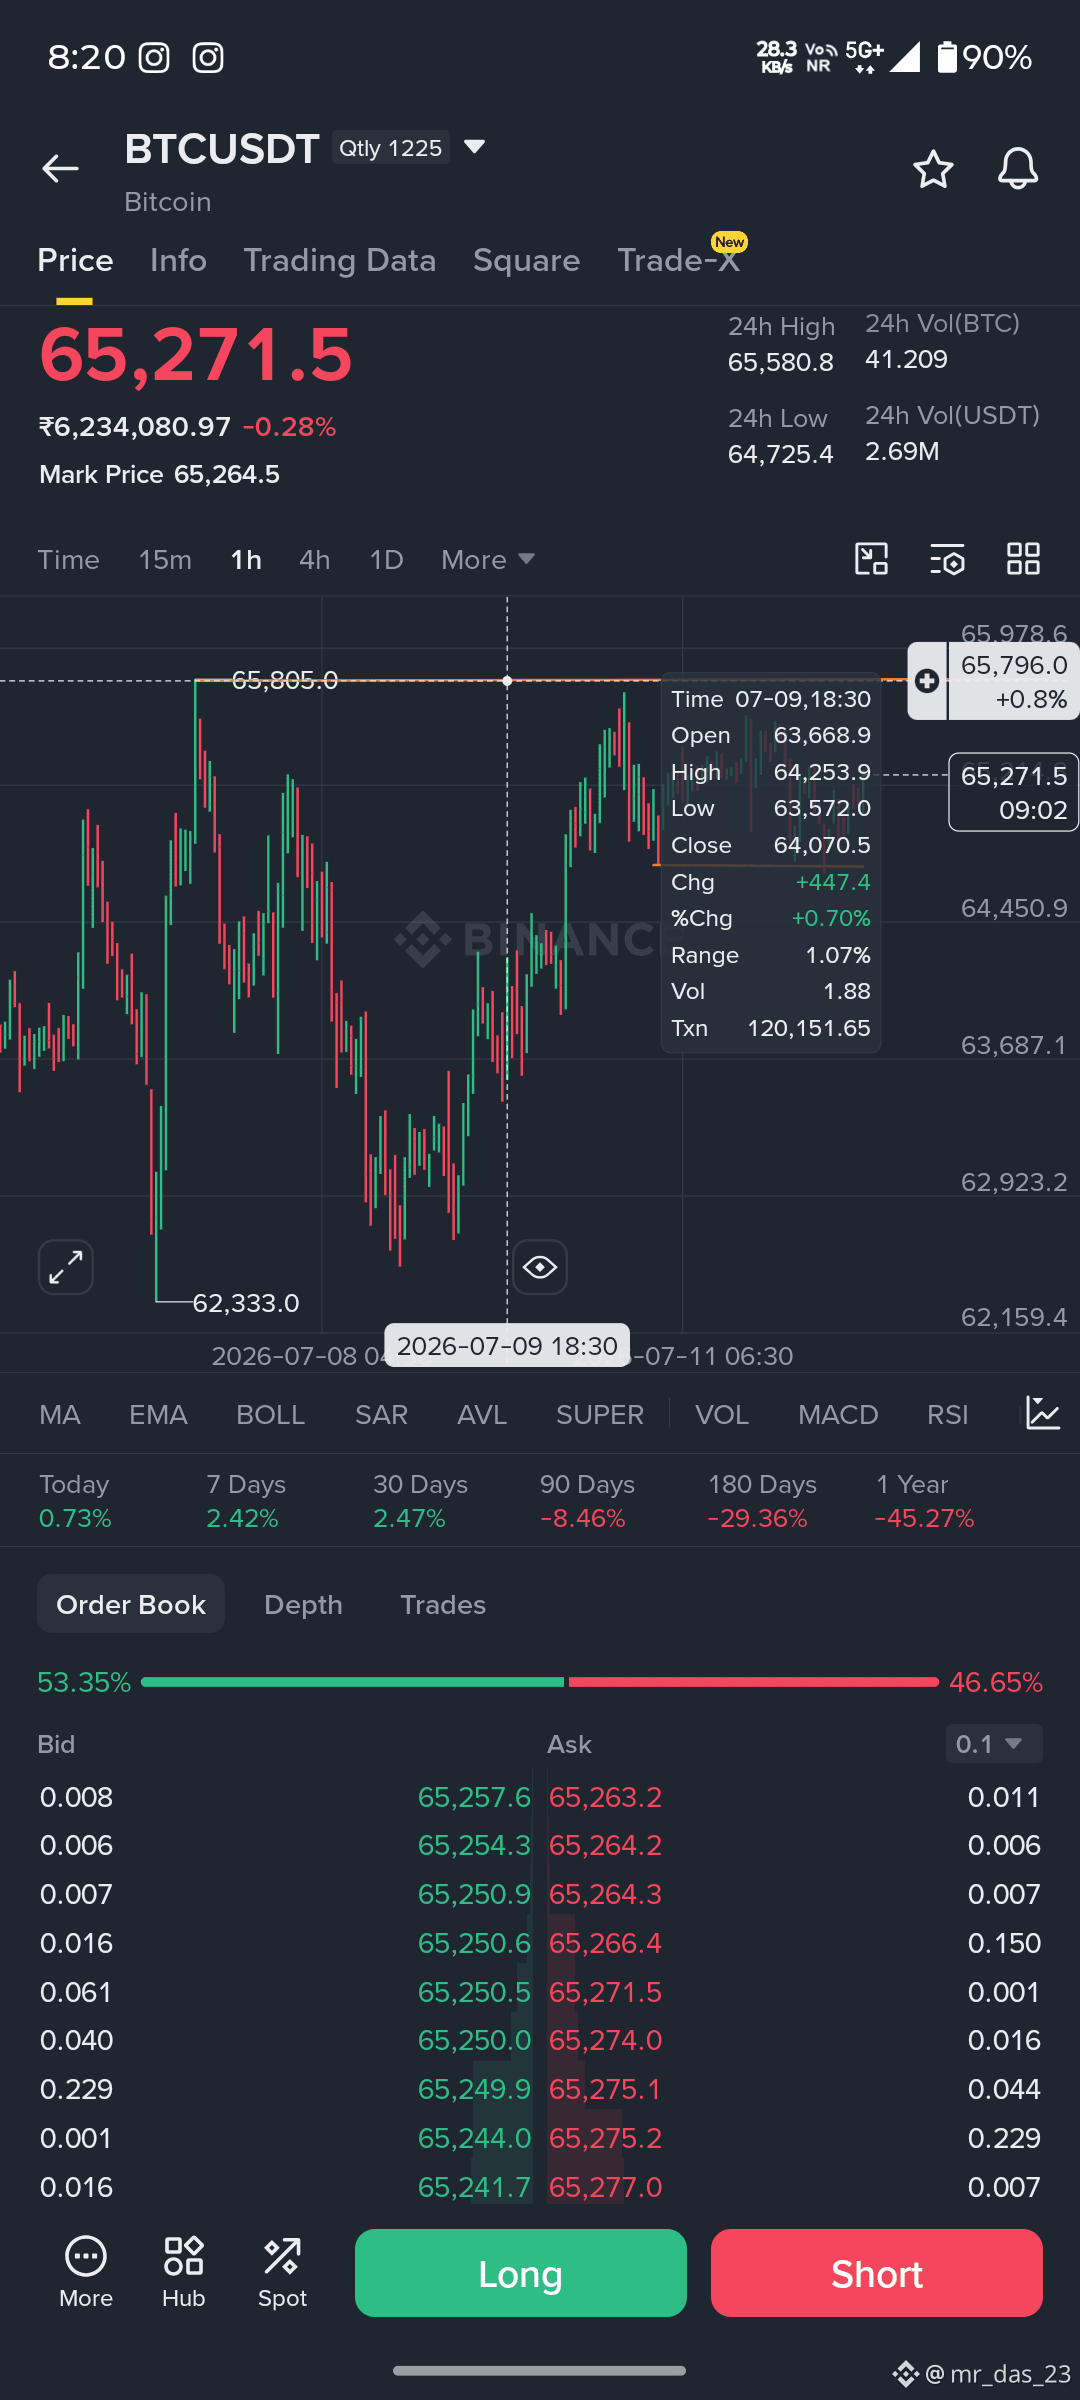Expand chart to fullscreen

point(66,1267)
